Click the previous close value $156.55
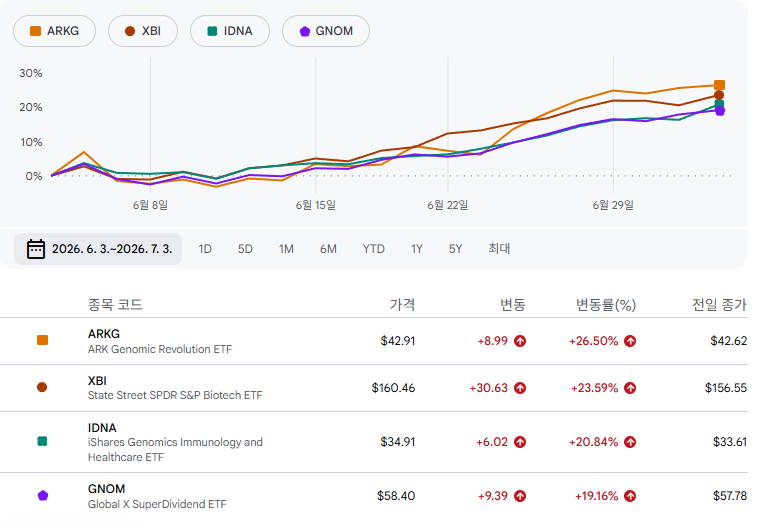Viewport: 762px width, 522px height. tap(726, 388)
